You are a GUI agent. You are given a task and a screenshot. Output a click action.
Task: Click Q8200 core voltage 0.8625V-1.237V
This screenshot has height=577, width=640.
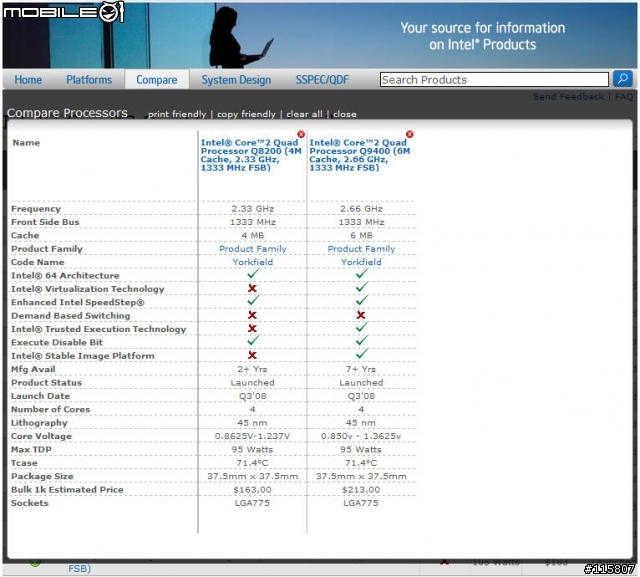(252, 436)
